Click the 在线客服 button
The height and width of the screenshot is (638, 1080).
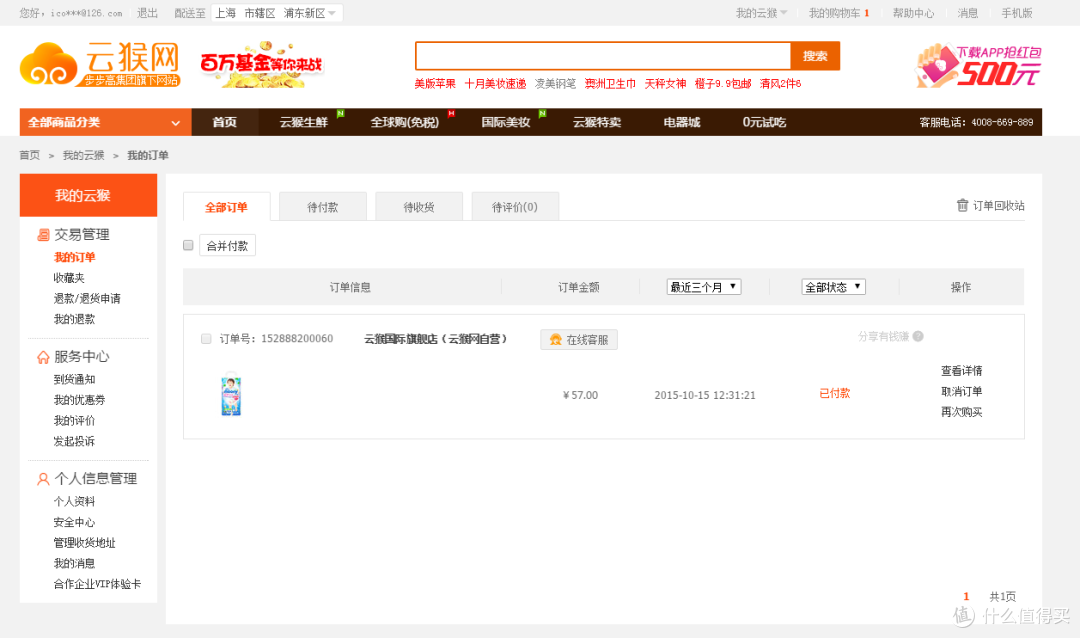[579, 340]
